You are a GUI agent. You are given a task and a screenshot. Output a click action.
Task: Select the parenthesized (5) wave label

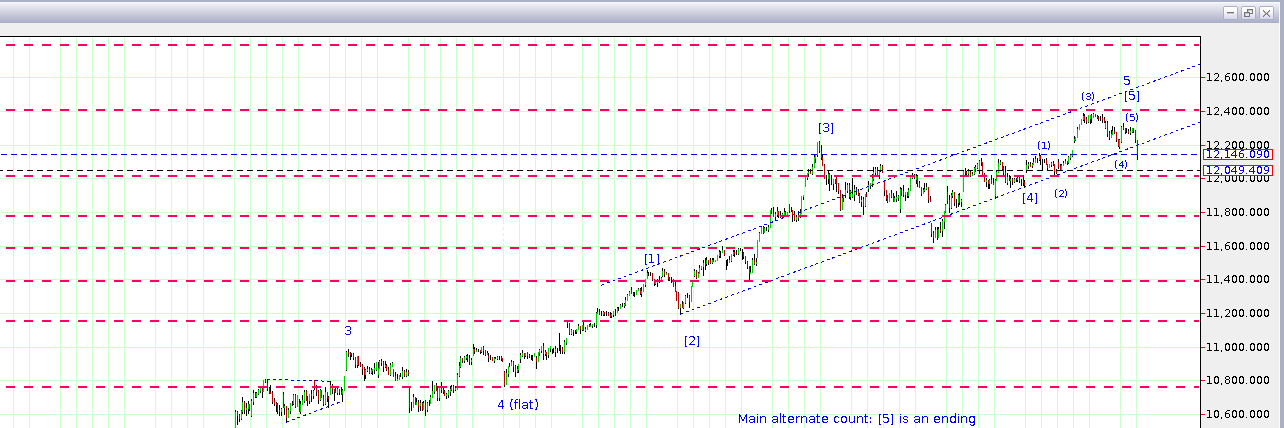tap(1131, 118)
